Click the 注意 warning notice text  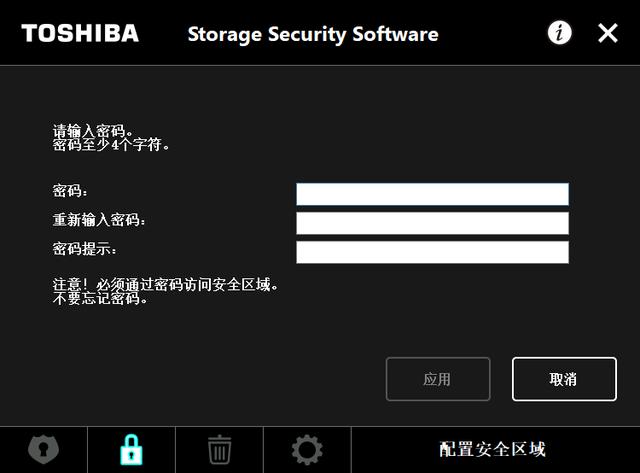164,285
